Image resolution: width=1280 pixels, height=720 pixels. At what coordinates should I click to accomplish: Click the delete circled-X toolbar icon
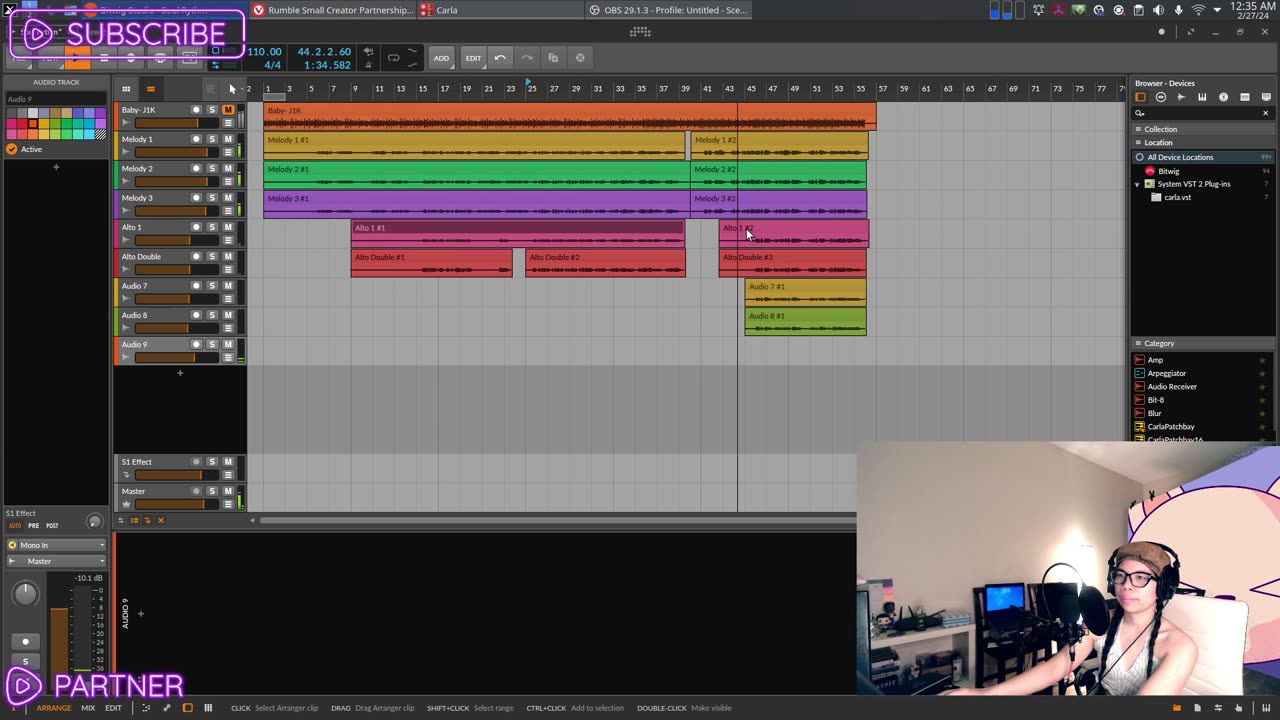(580, 58)
